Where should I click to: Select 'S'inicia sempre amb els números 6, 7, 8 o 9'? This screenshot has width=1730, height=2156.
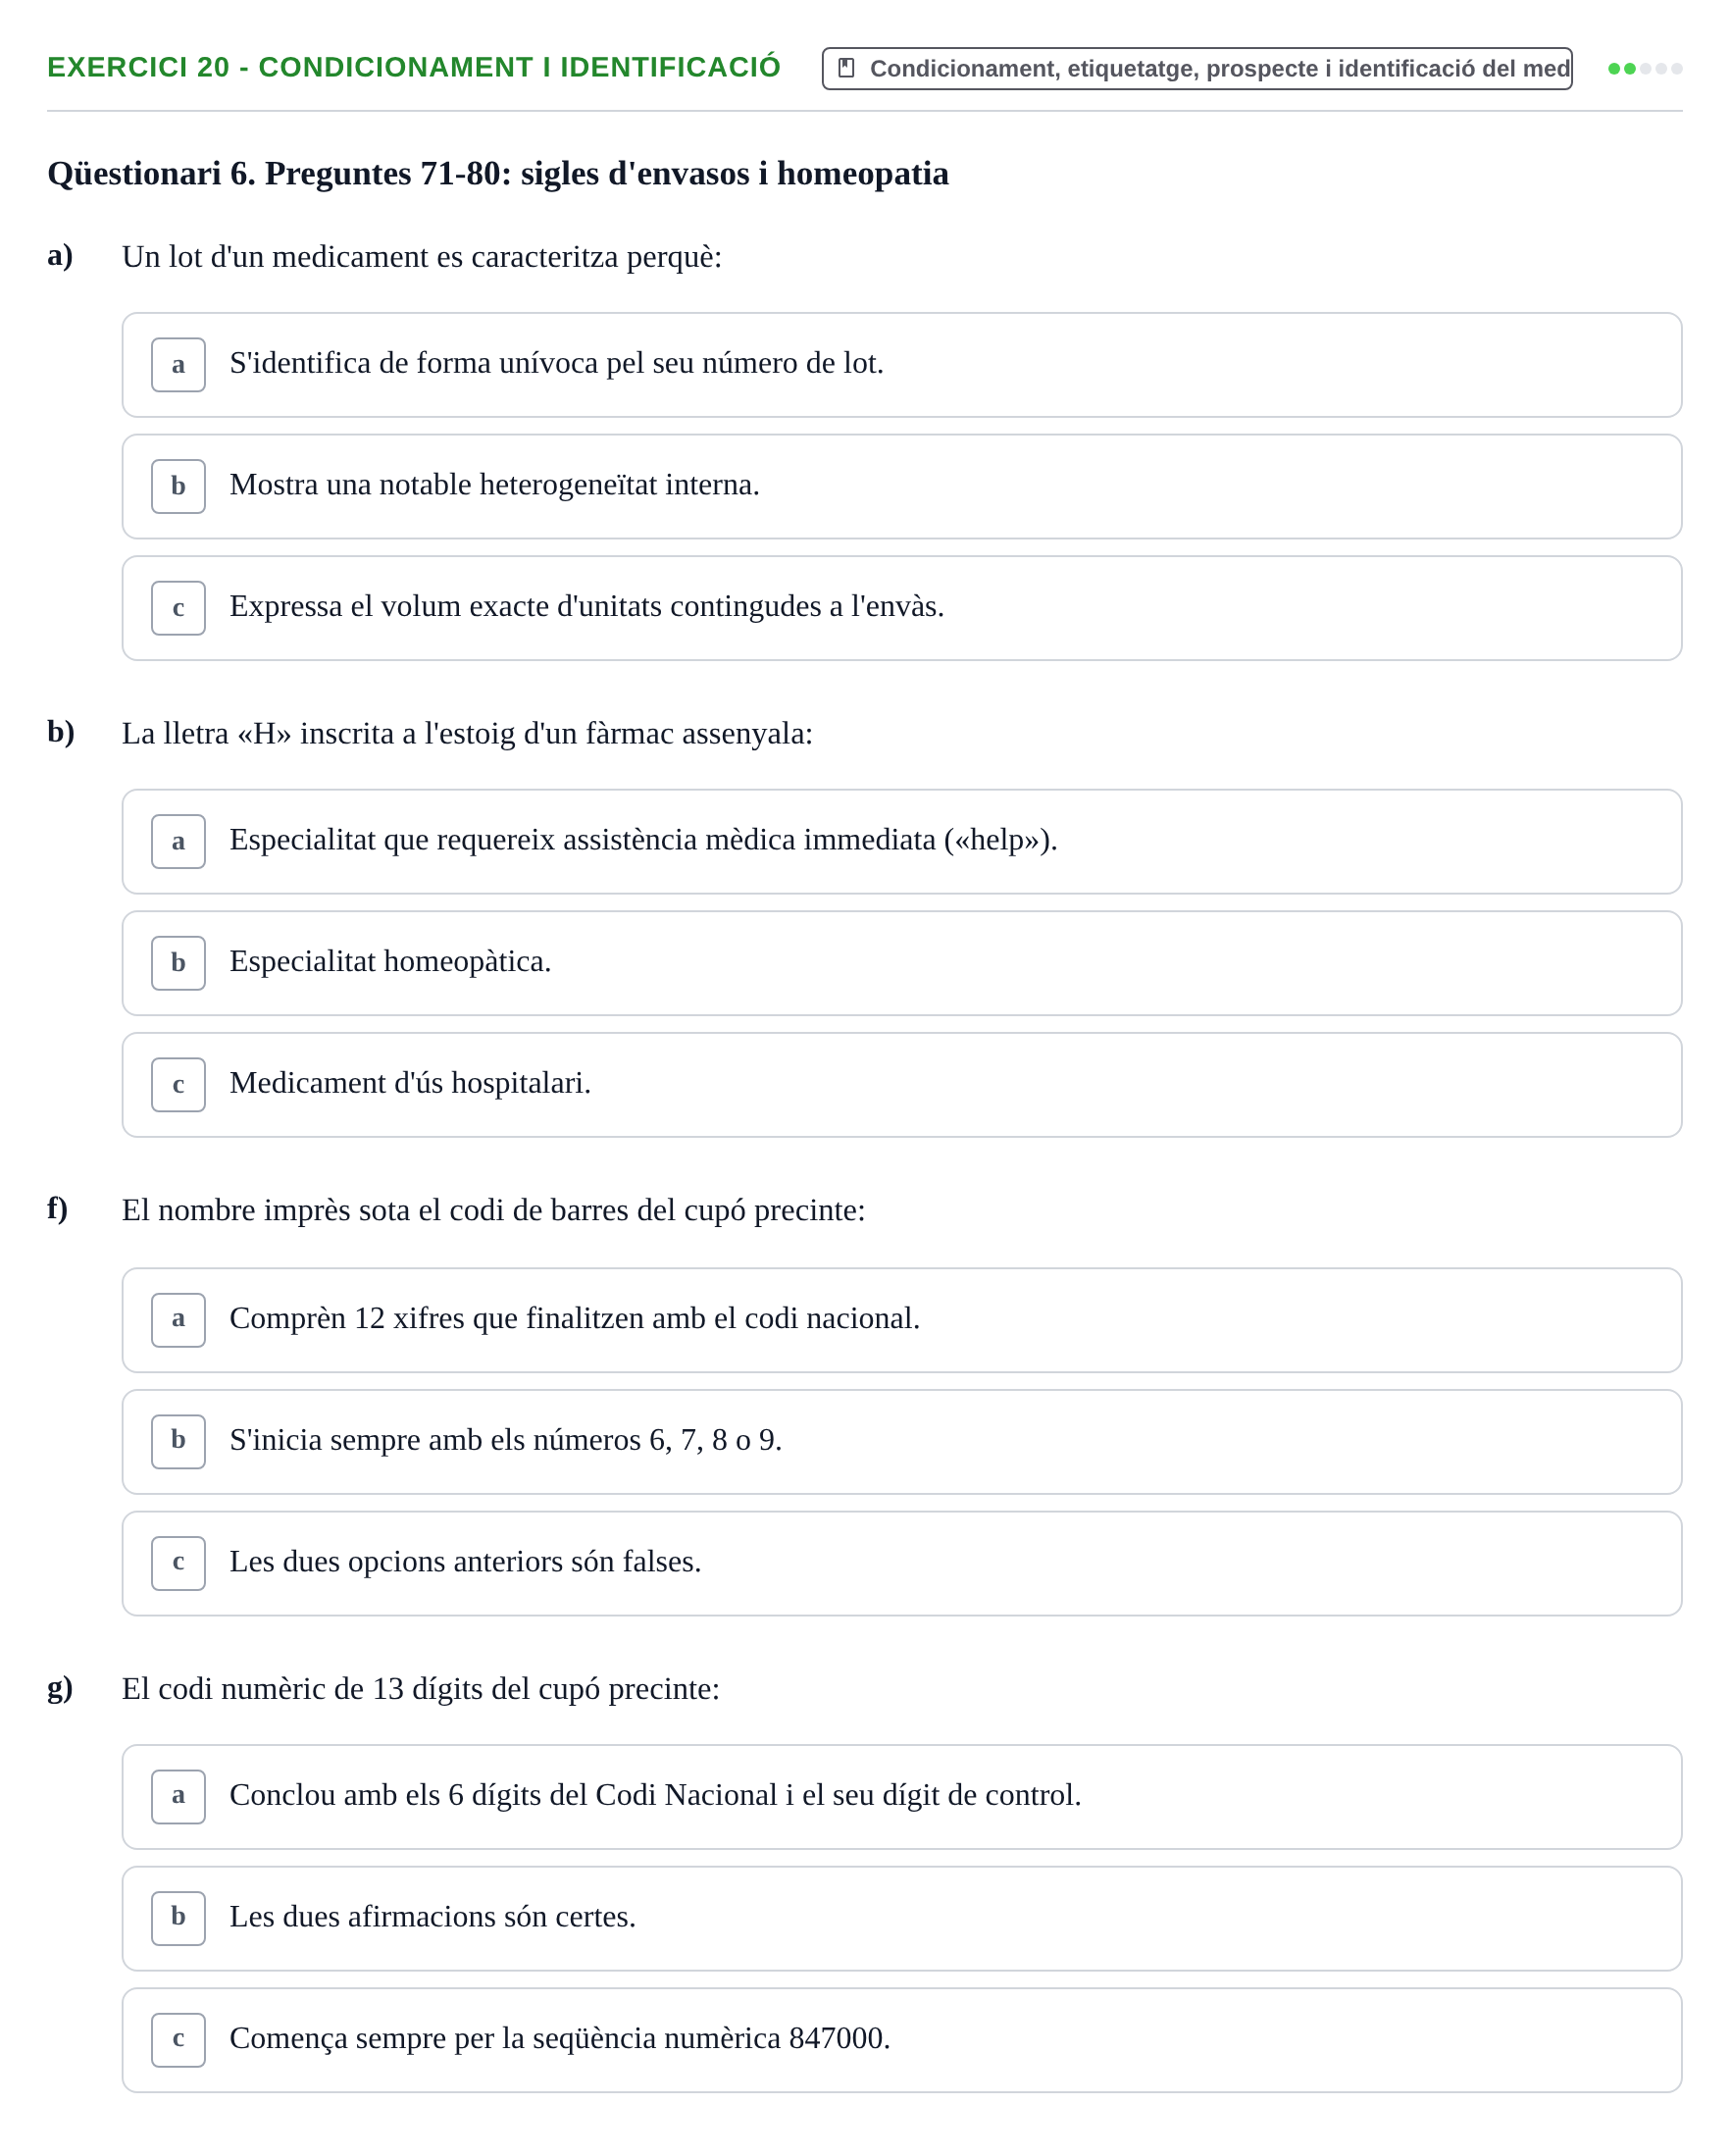click(901, 1442)
